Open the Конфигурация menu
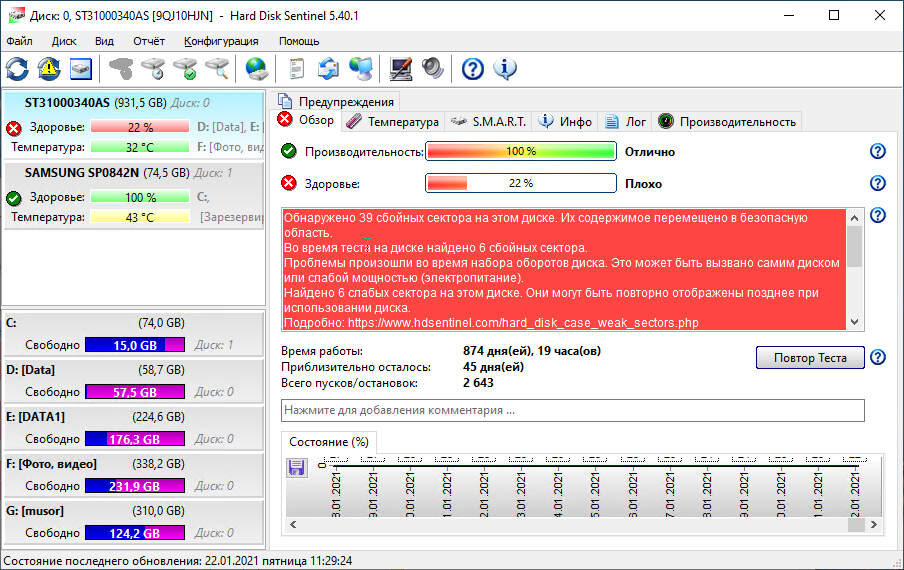This screenshot has width=904, height=570. [x=221, y=41]
